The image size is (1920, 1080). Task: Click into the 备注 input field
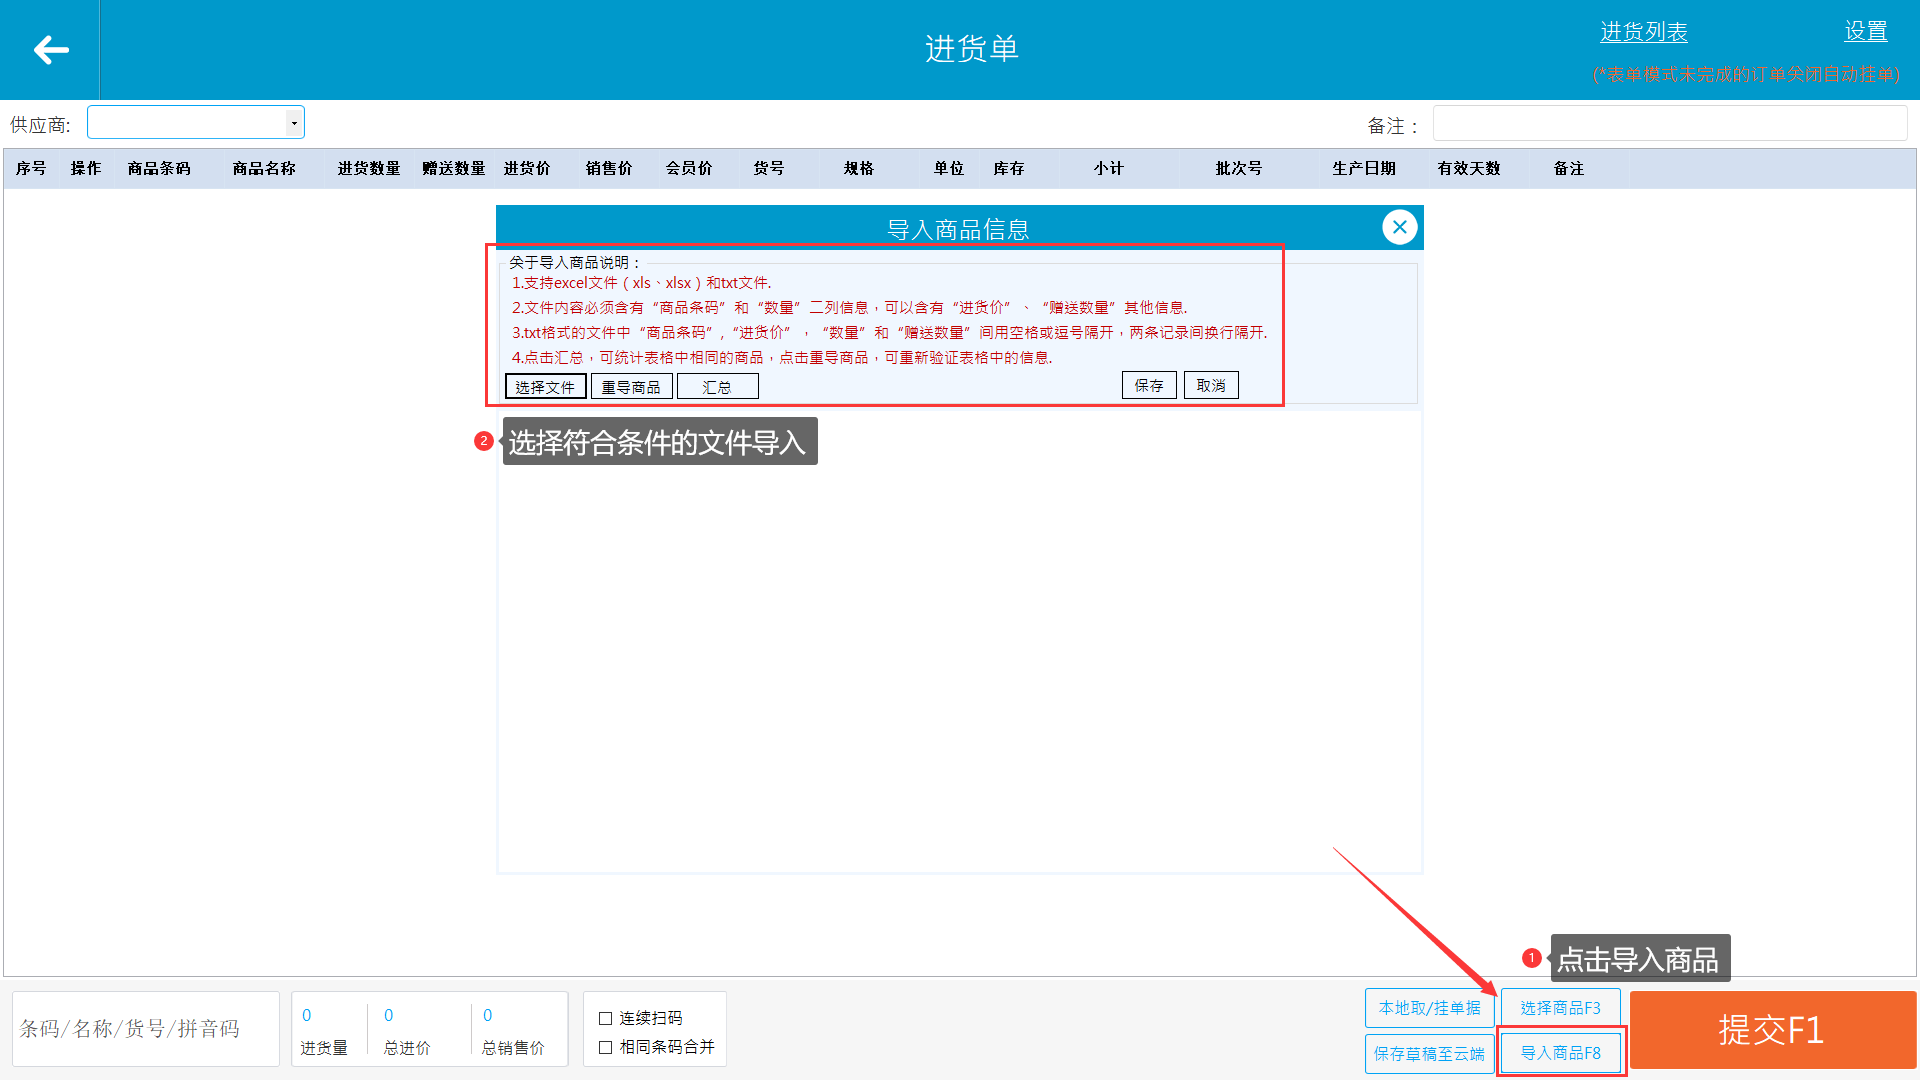point(1669,124)
